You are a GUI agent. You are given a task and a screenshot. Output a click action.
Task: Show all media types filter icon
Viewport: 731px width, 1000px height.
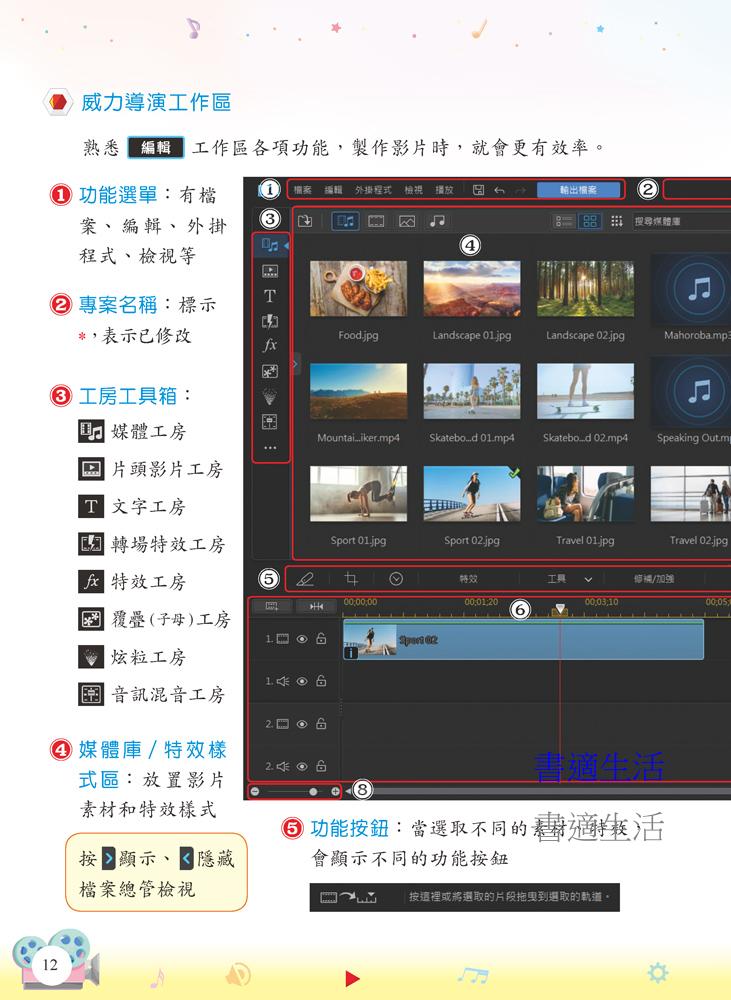[x=345, y=221]
